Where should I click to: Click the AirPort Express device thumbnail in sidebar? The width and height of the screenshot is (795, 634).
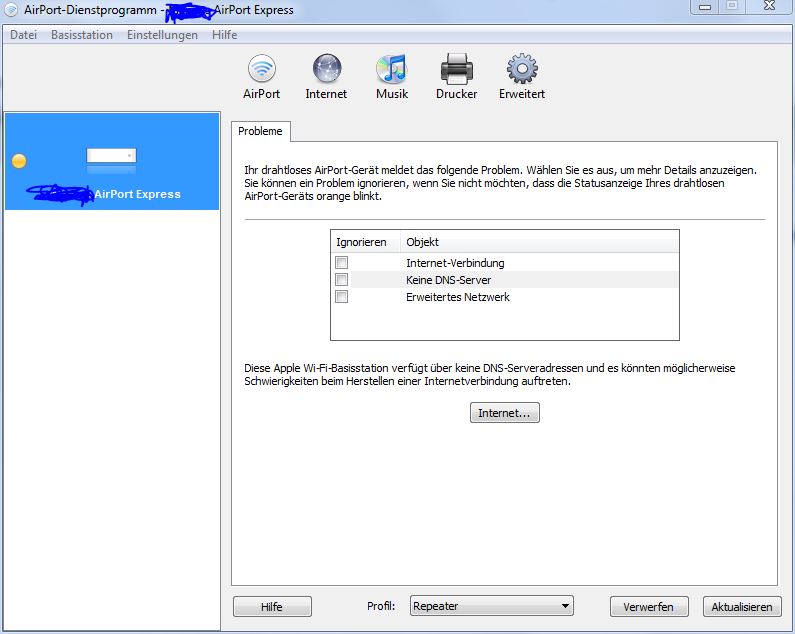111,159
